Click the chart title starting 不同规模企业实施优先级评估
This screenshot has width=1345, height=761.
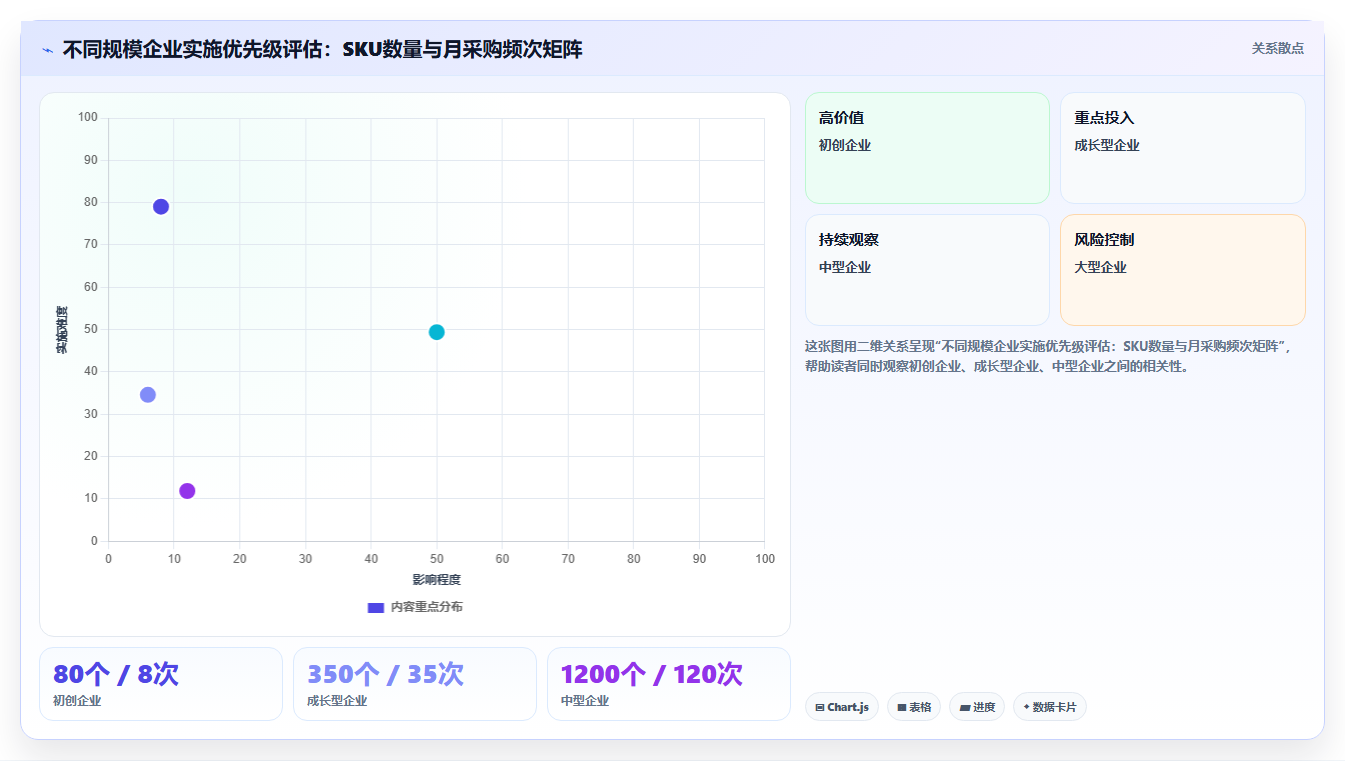322,49
